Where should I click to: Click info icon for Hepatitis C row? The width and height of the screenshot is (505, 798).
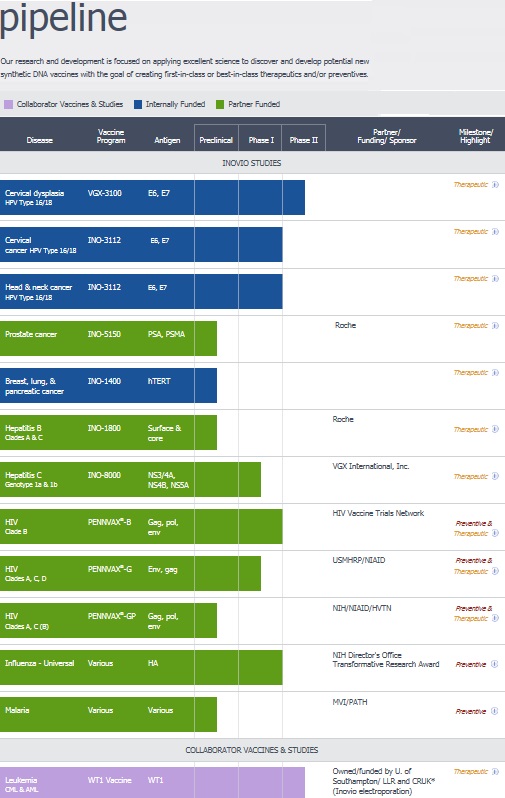click(x=495, y=476)
